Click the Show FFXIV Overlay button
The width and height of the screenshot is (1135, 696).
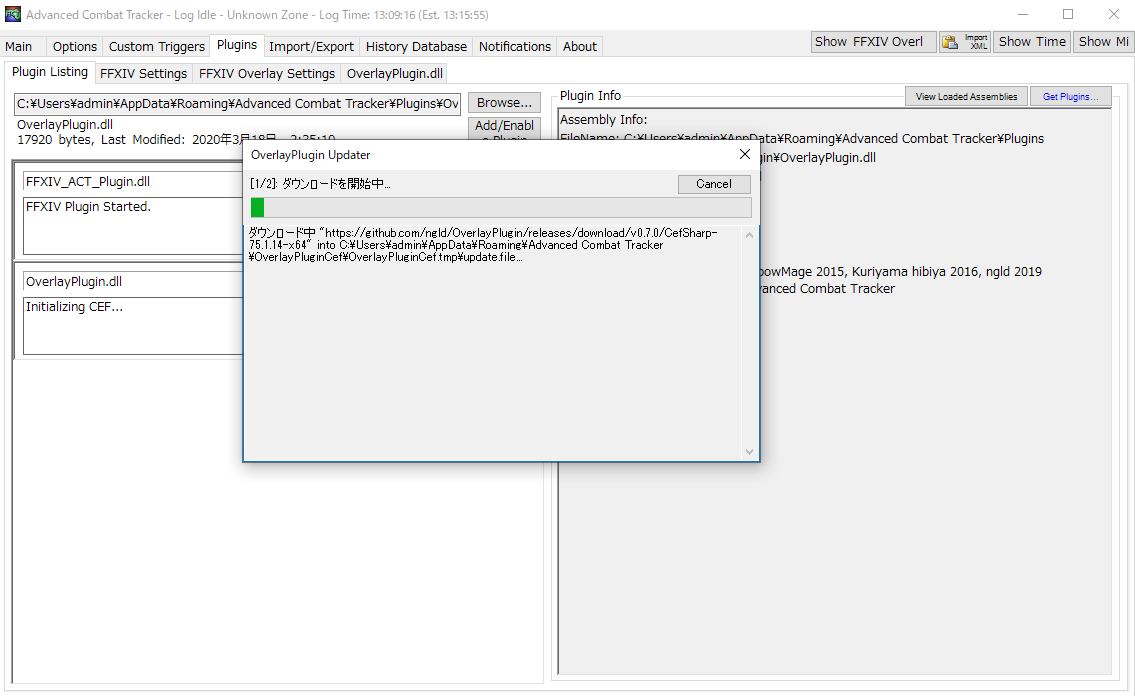(x=874, y=42)
